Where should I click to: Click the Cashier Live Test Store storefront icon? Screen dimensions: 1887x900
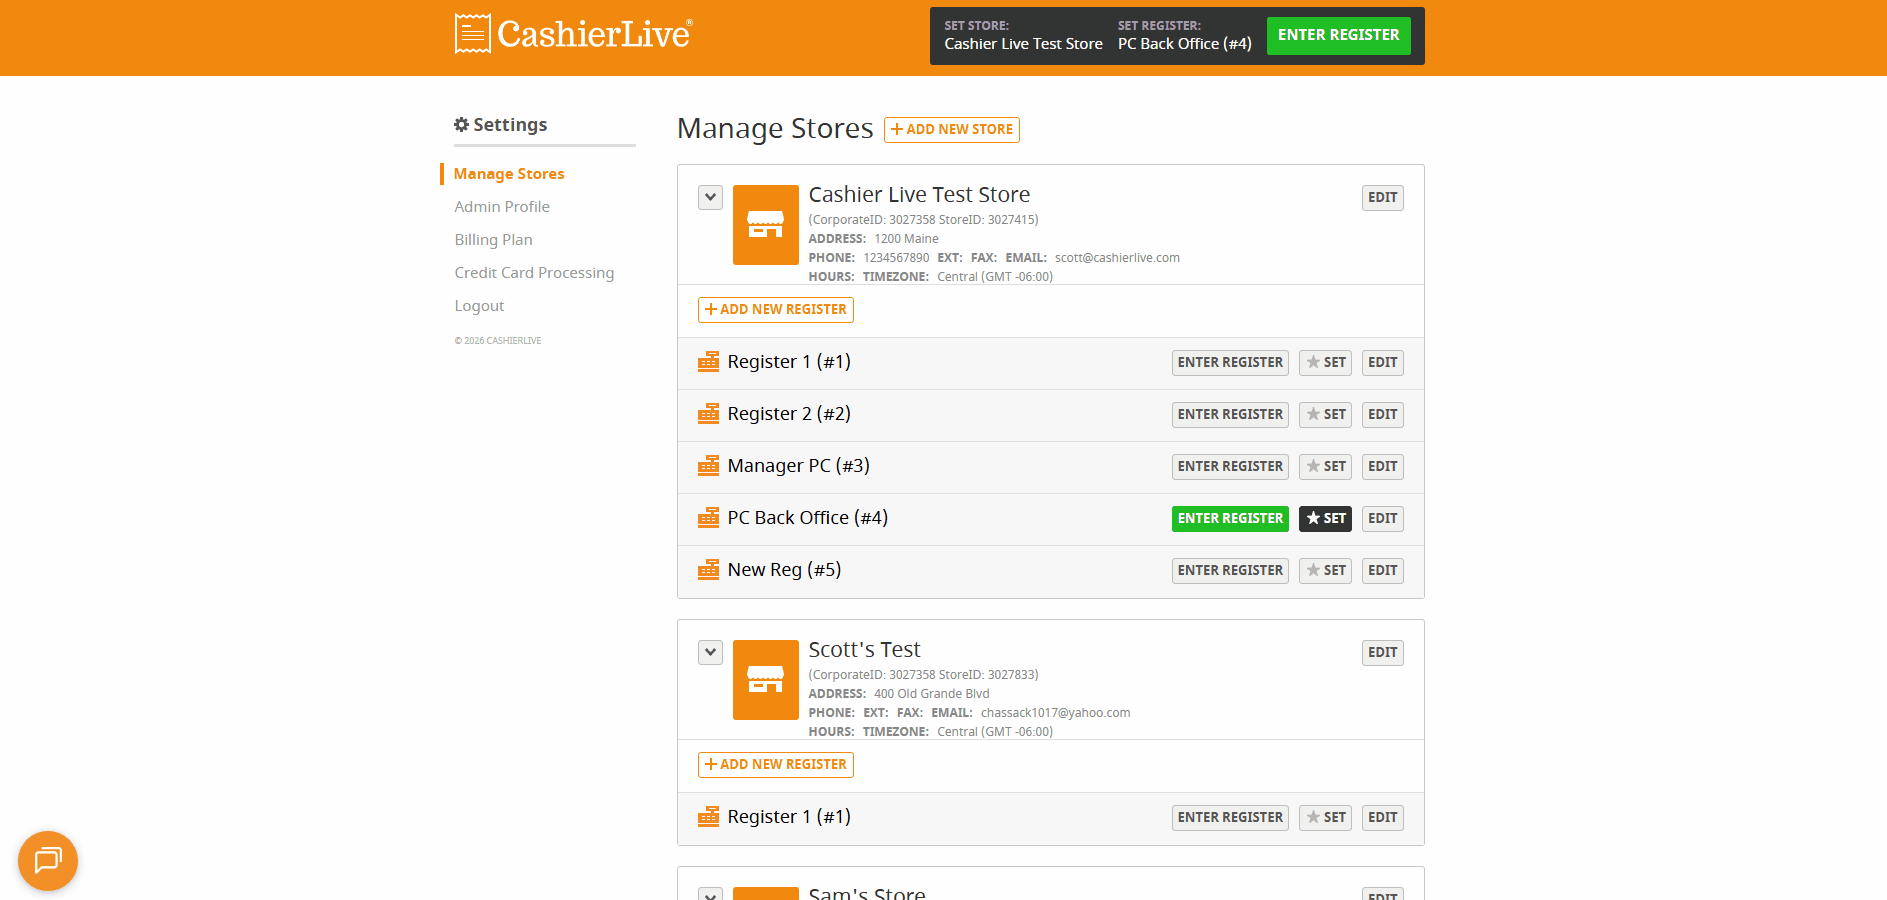click(x=766, y=225)
